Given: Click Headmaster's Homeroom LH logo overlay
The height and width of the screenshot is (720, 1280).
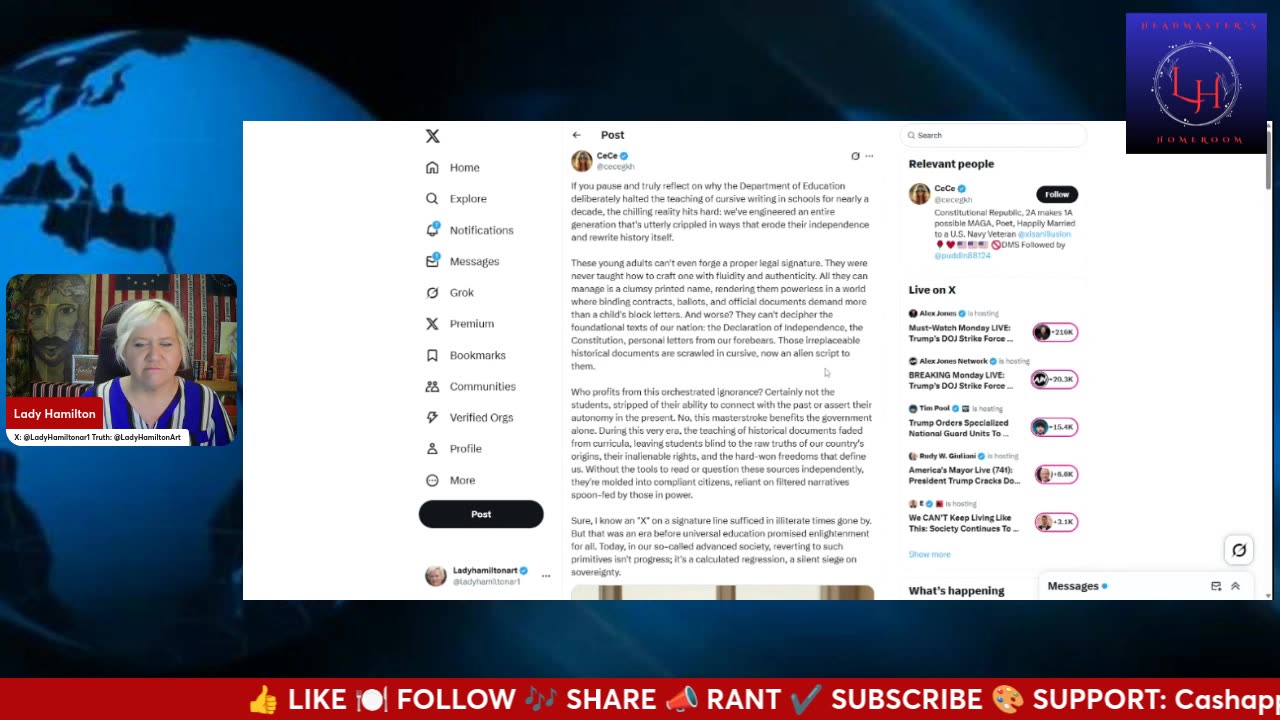Looking at the screenshot, I should point(1196,83).
